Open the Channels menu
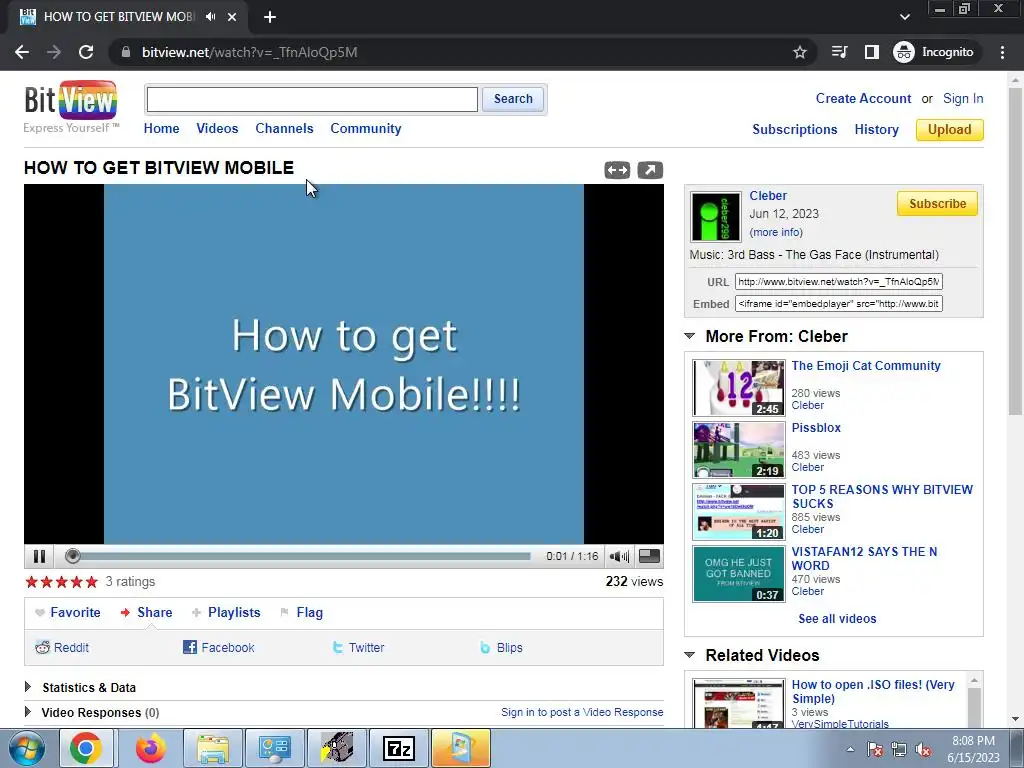The height and width of the screenshot is (768, 1024). point(284,129)
